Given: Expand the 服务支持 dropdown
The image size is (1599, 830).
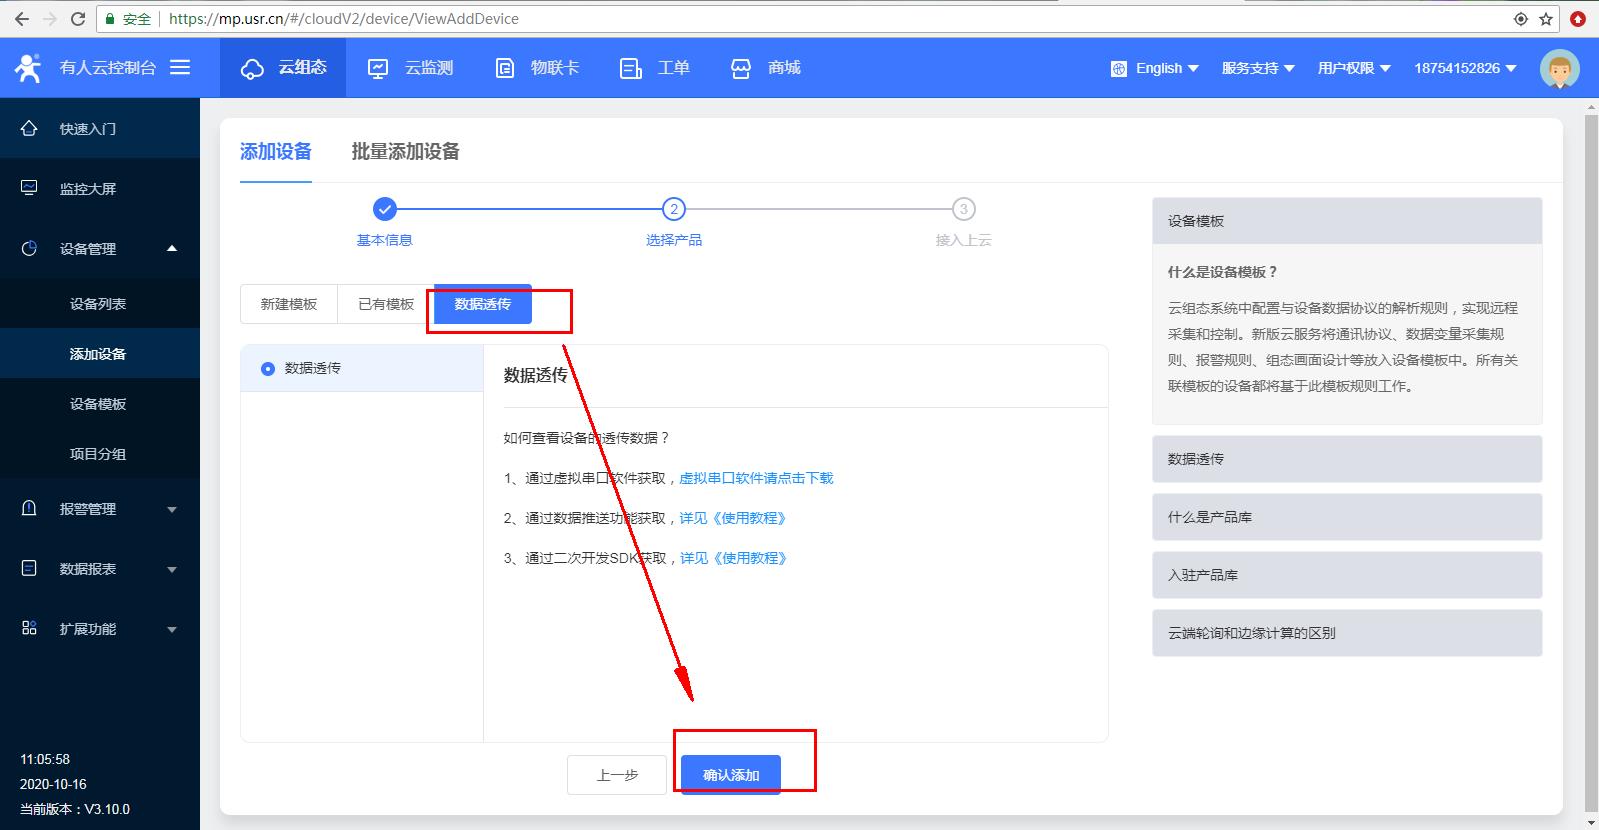Looking at the screenshot, I should [1258, 68].
